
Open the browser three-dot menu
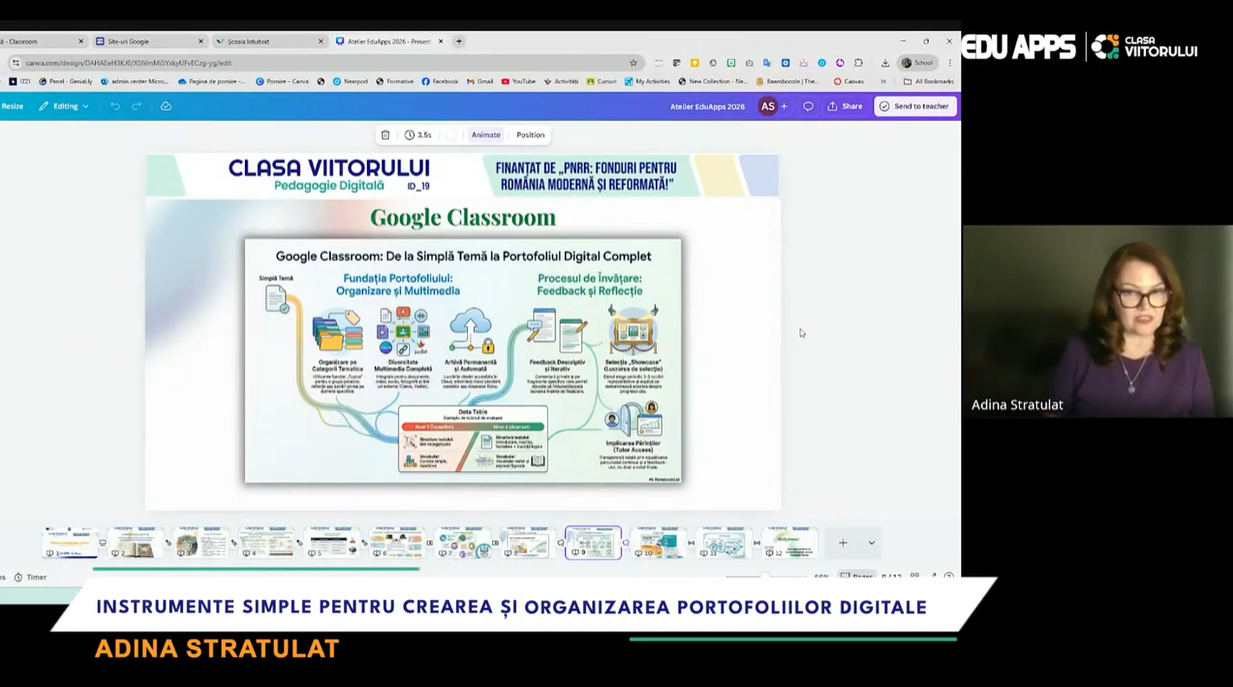coord(950,63)
